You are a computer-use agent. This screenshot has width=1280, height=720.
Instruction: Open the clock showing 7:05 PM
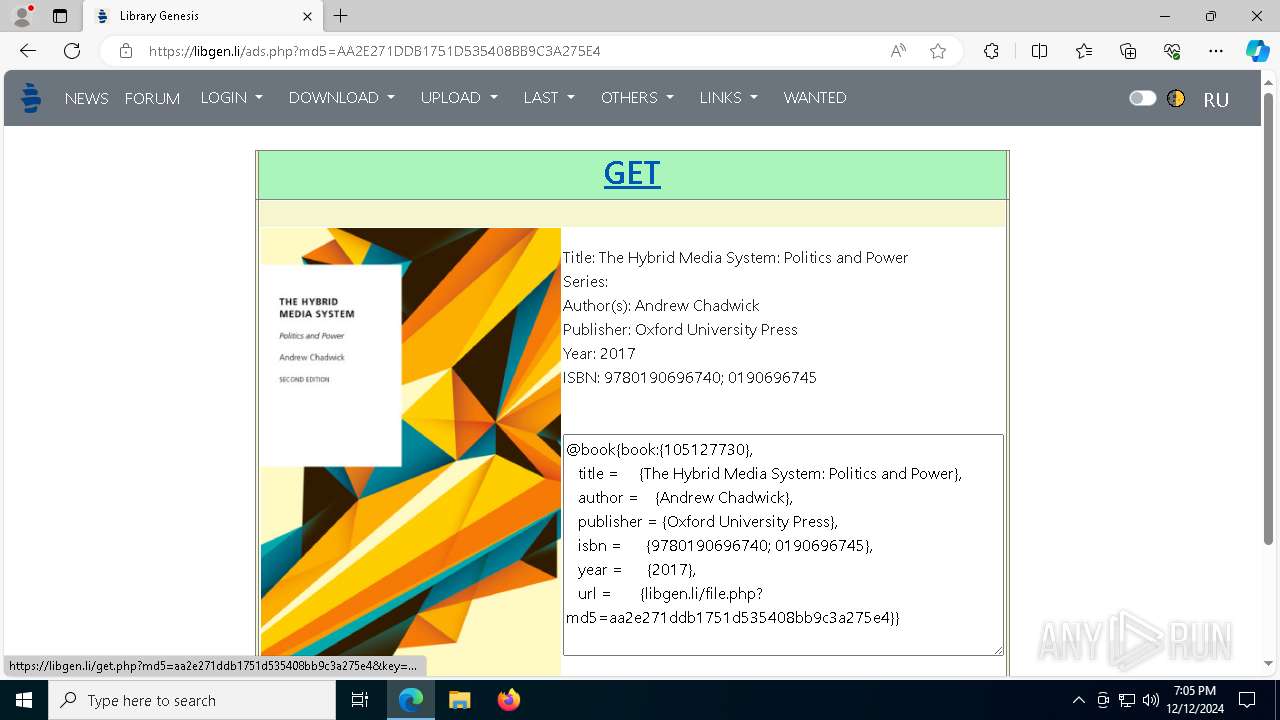[x=1195, y=699]
